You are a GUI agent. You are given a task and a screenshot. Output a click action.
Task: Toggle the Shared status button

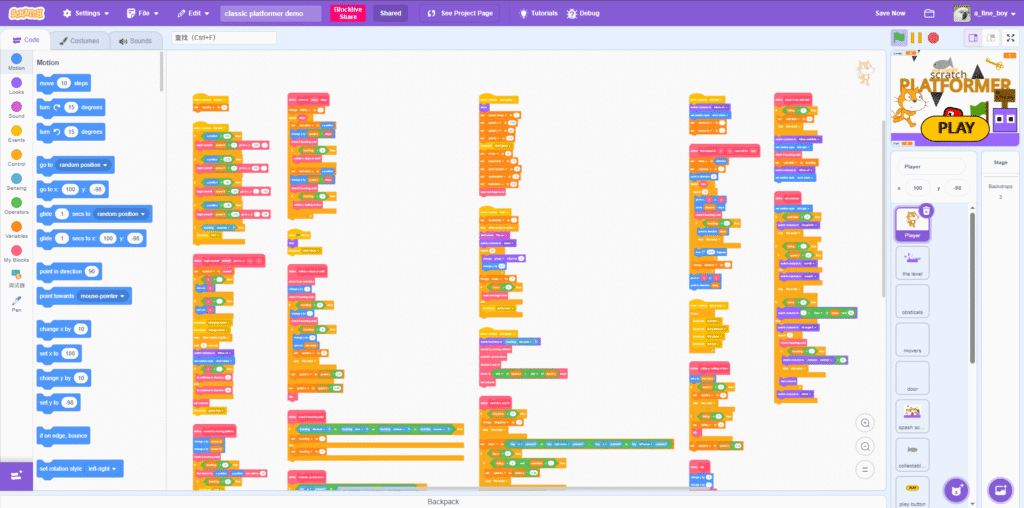[x=390, y=14]
